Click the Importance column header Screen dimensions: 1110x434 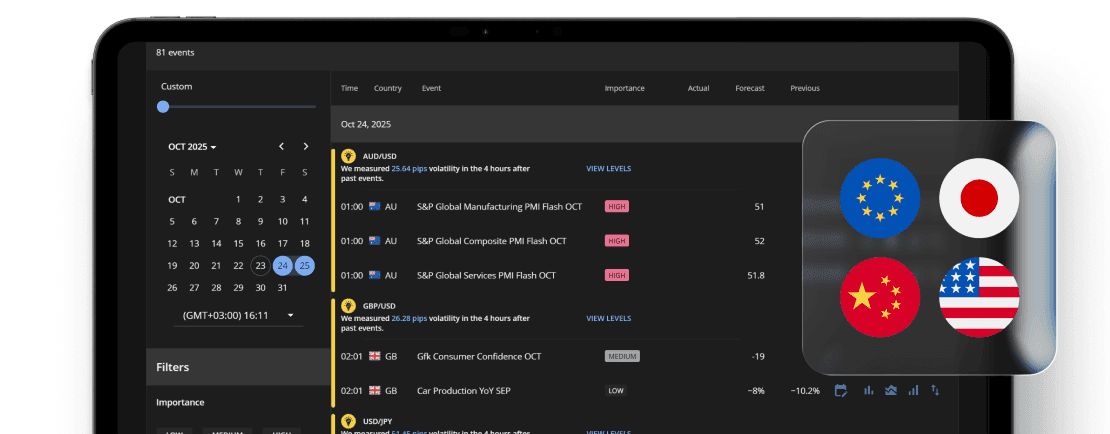[624, 88]
